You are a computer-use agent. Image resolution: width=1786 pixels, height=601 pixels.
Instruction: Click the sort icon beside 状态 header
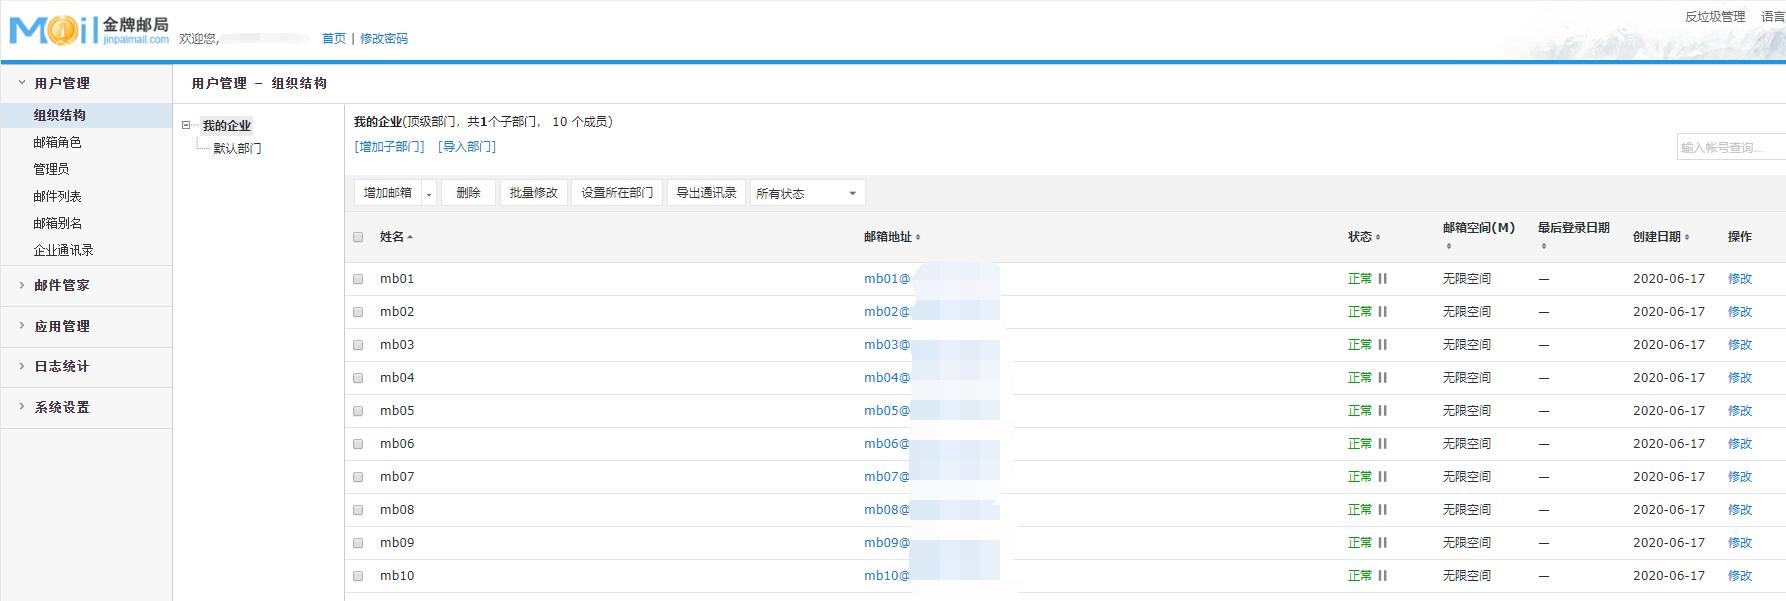tap(1378, 238)
